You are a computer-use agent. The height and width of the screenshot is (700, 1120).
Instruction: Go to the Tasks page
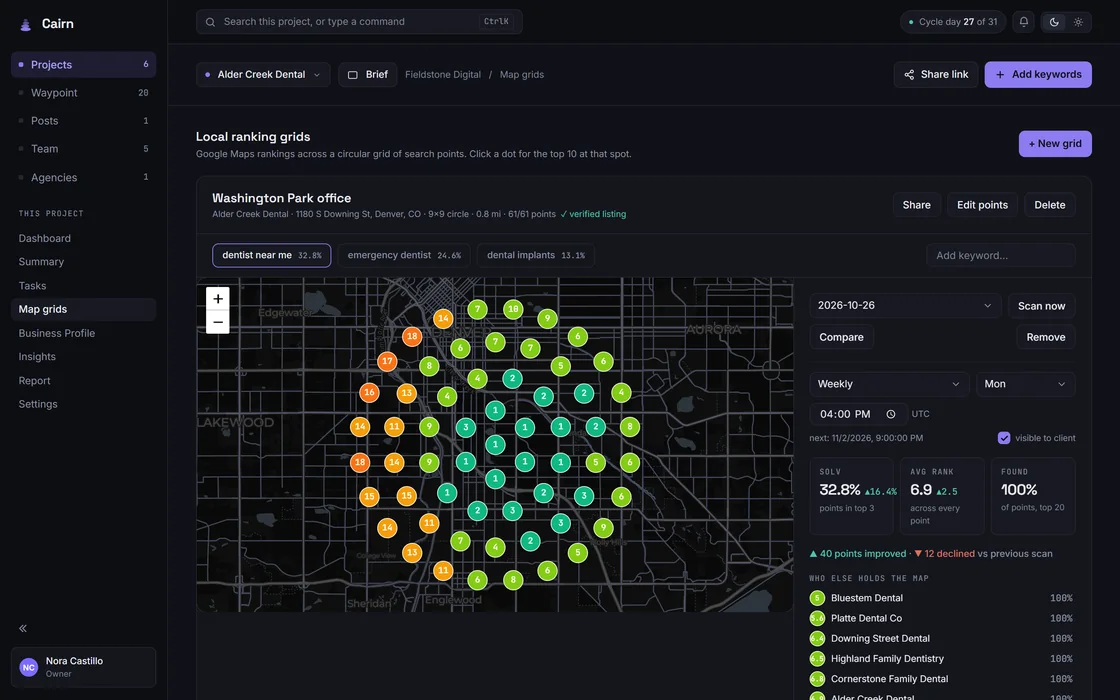(x=84, y=286)
